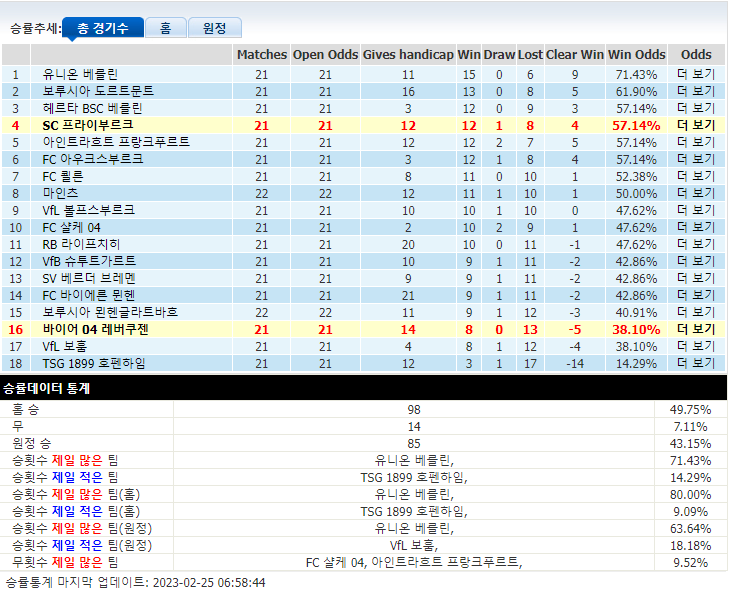Click the 71.43% win odds for 유니온 베를린 row

(x=636, y=75)
